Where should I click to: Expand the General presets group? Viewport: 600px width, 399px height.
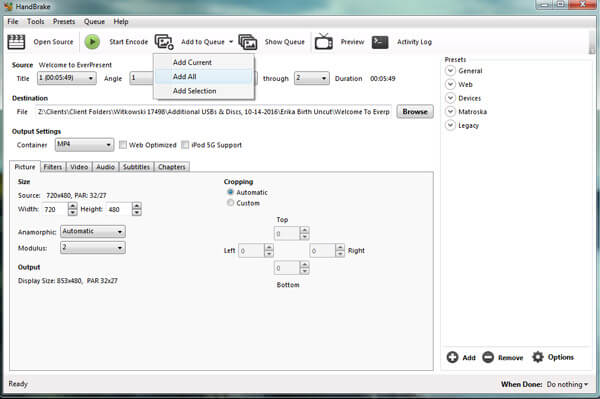450,71
